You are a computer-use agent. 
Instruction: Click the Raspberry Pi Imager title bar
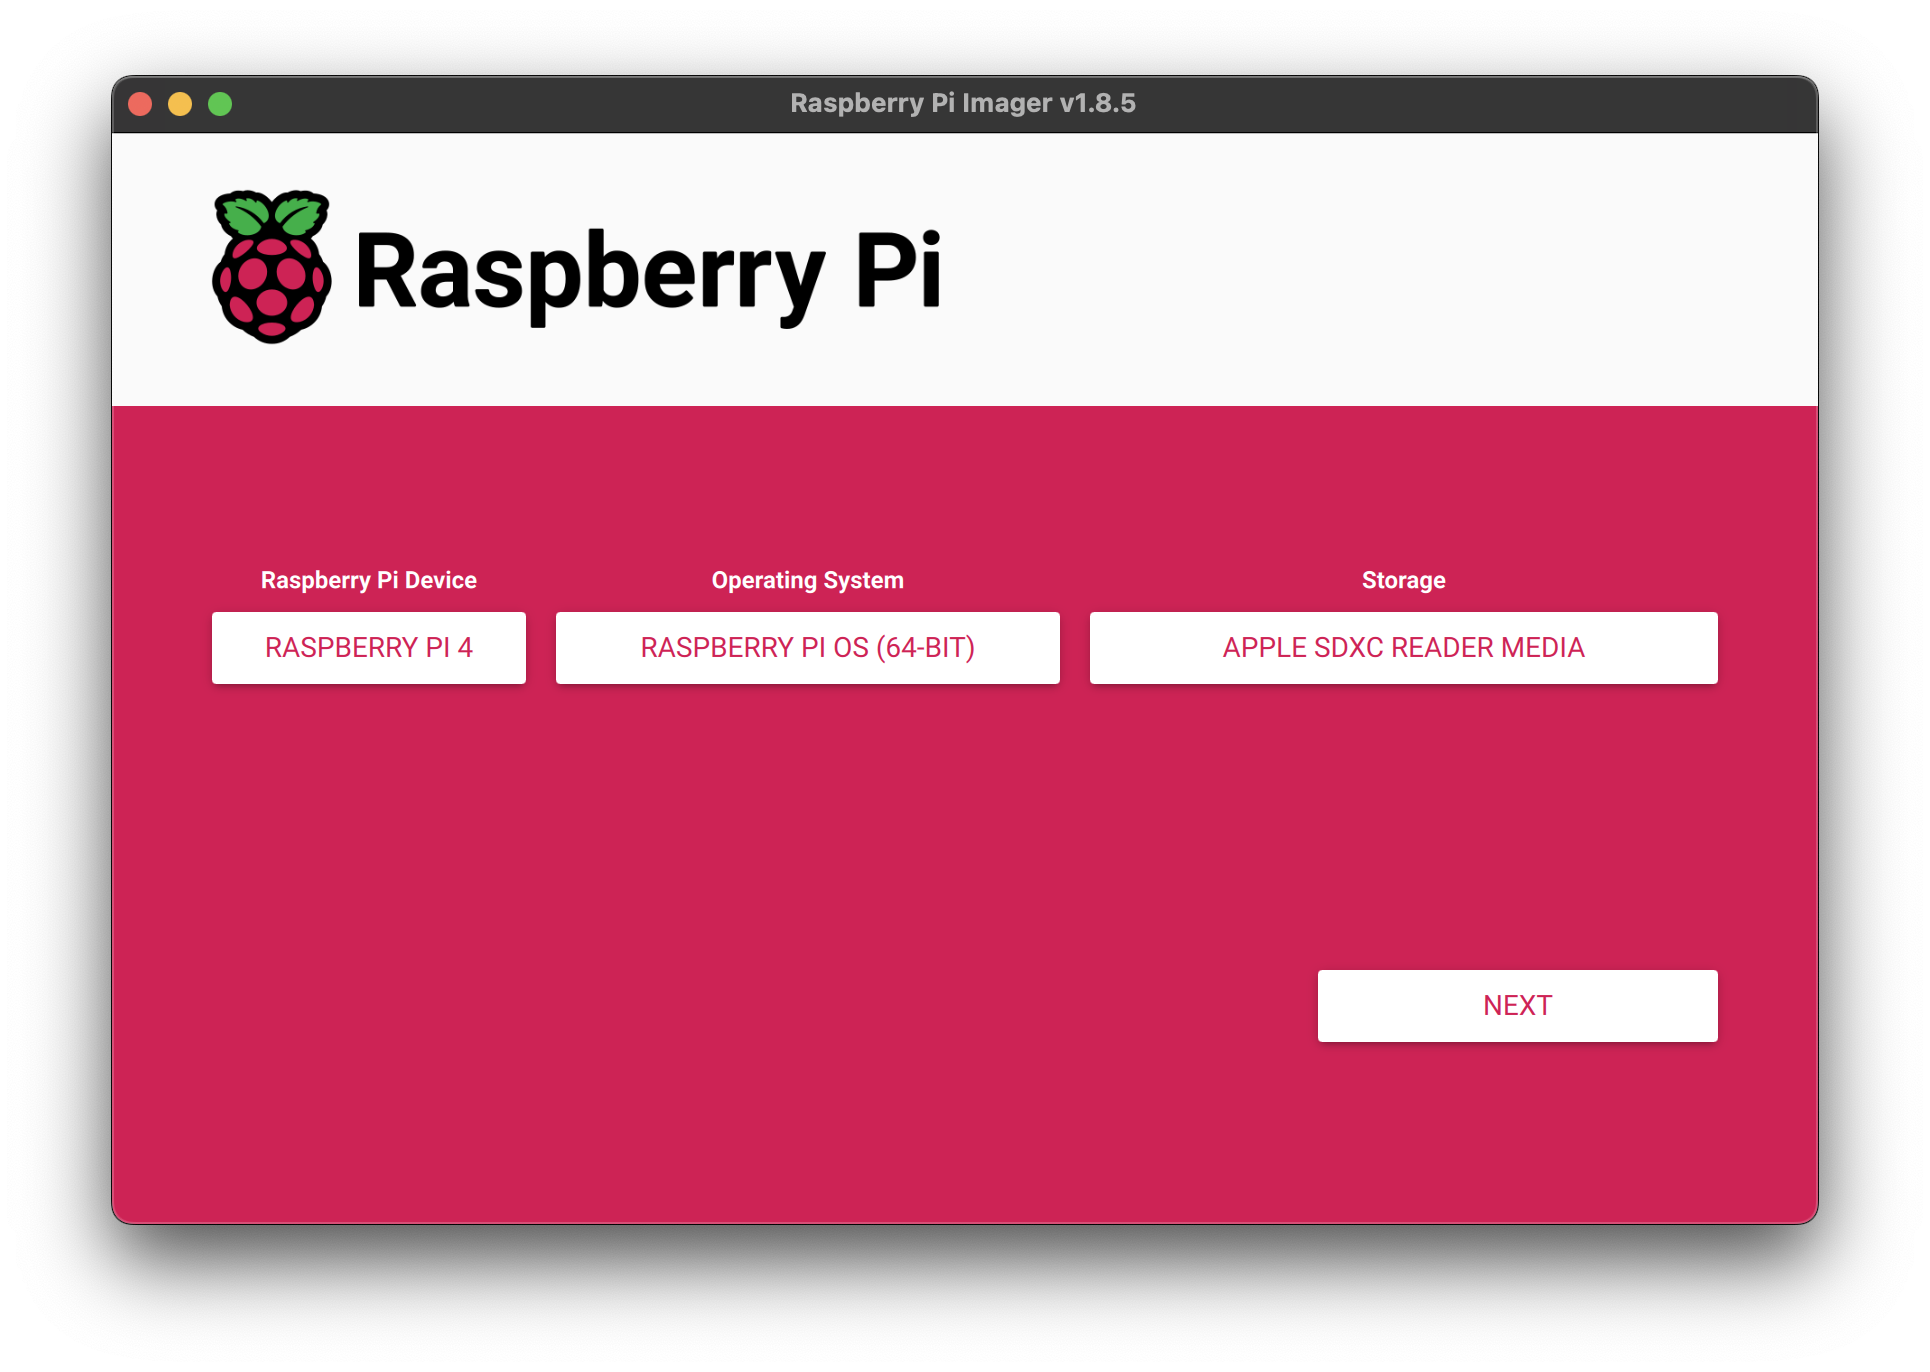click(x=963, y=103)
